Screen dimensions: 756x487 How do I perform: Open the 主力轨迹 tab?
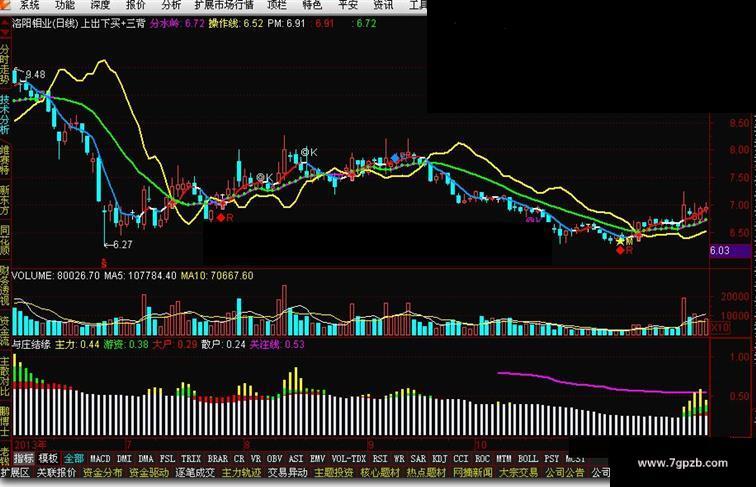pyautogui.click(x=242, y=473)
